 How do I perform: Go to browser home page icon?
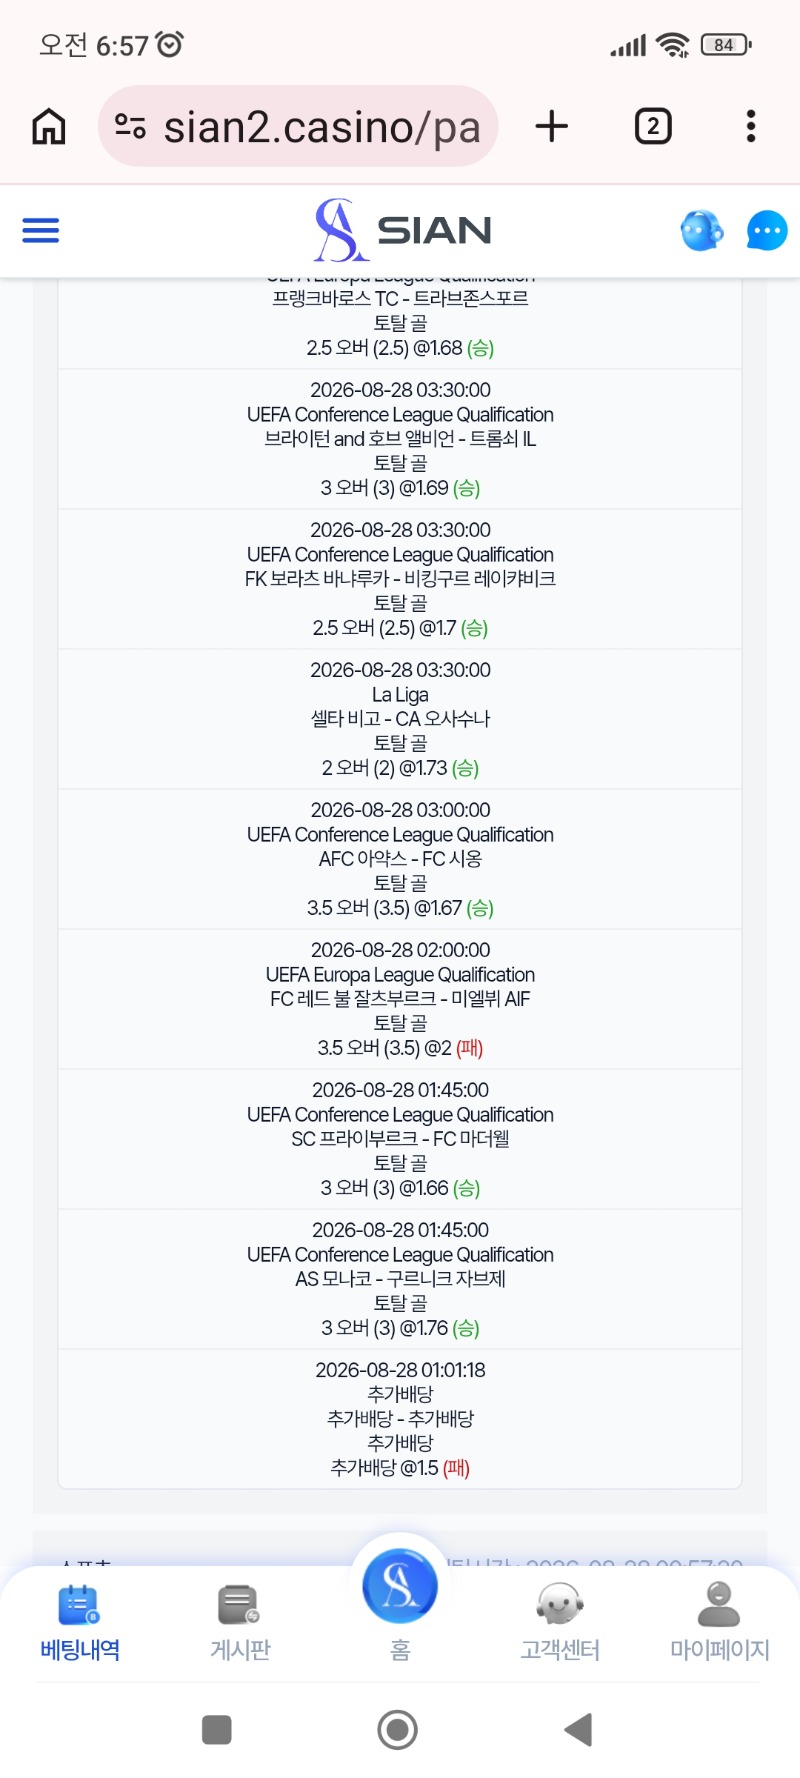49,127
